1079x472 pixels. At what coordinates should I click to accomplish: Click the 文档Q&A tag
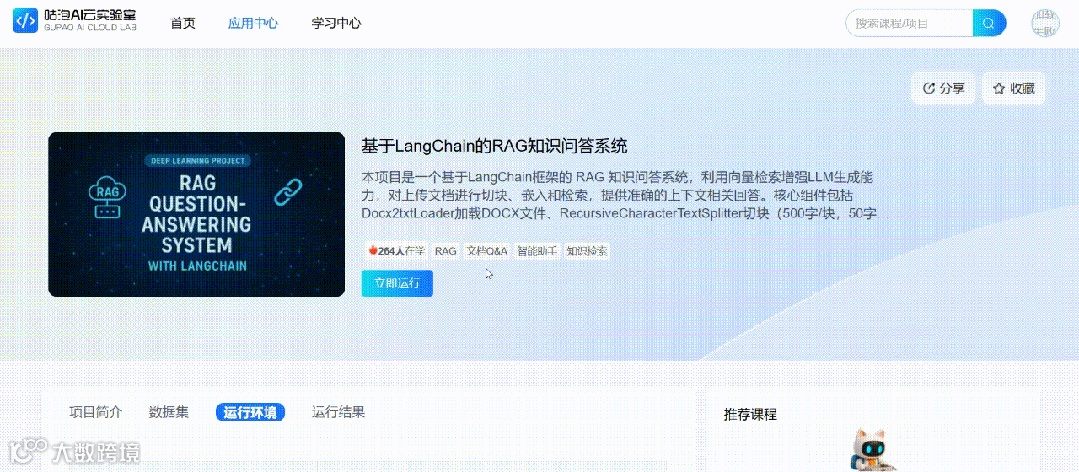487,251
